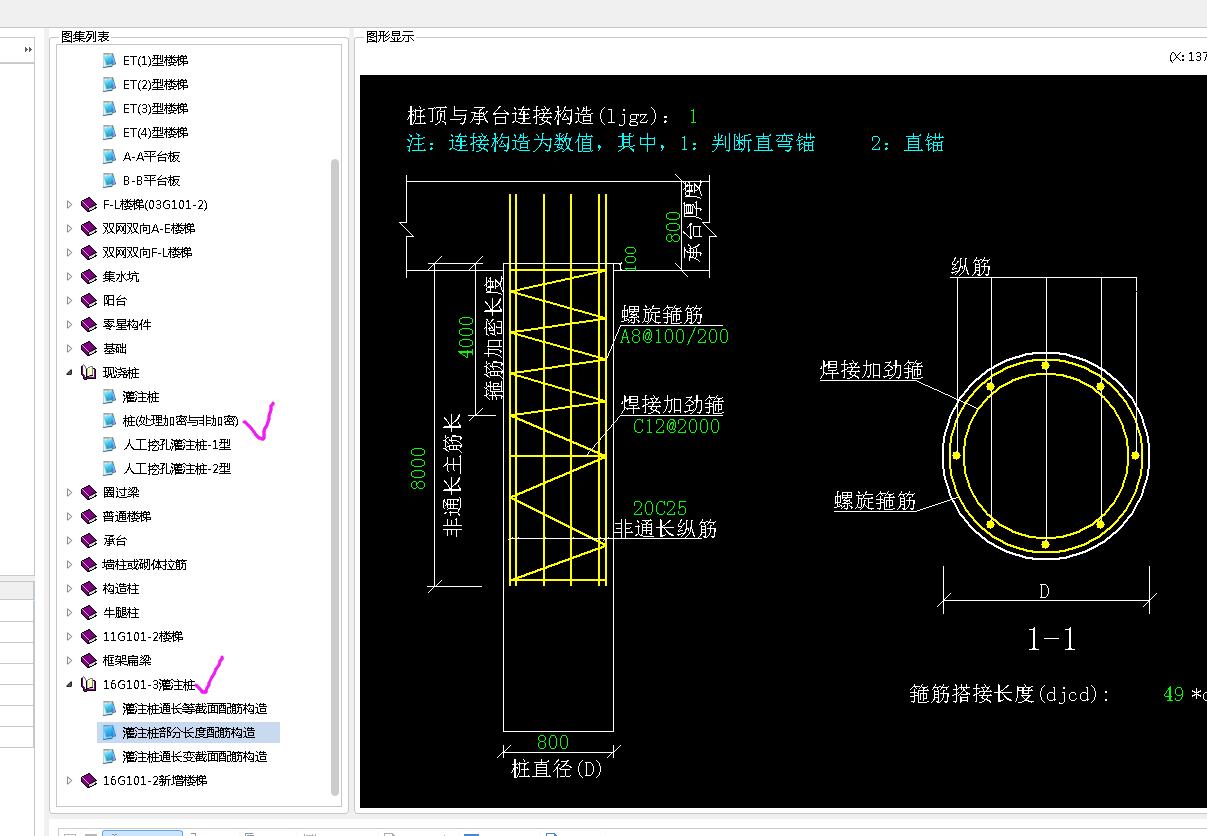This screenshot has width=1207, height=836.
Task: Expand the 承台 tree node
Action: [x=69, y=540]
